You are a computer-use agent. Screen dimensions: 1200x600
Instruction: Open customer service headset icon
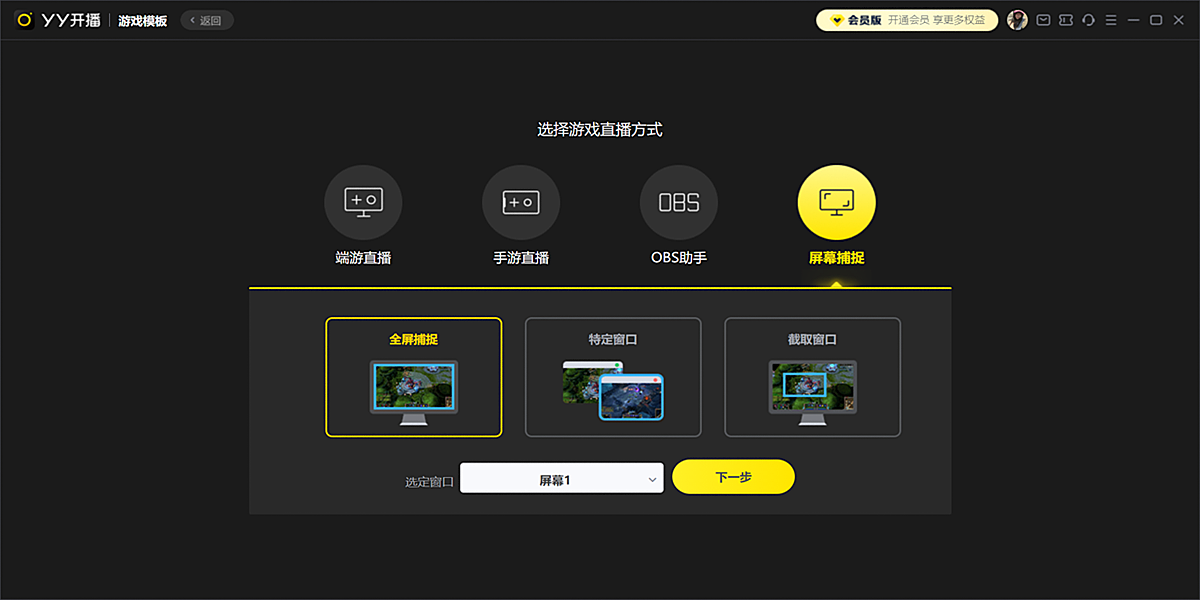[x=1089, y=20]
